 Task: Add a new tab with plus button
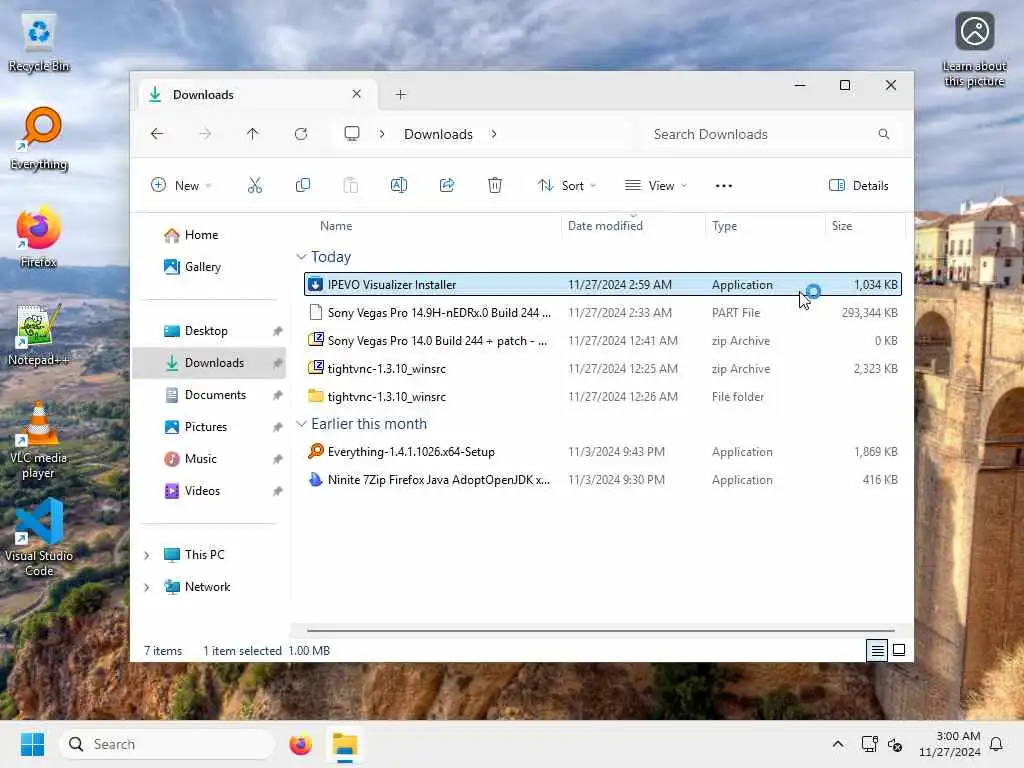(400, 95)
